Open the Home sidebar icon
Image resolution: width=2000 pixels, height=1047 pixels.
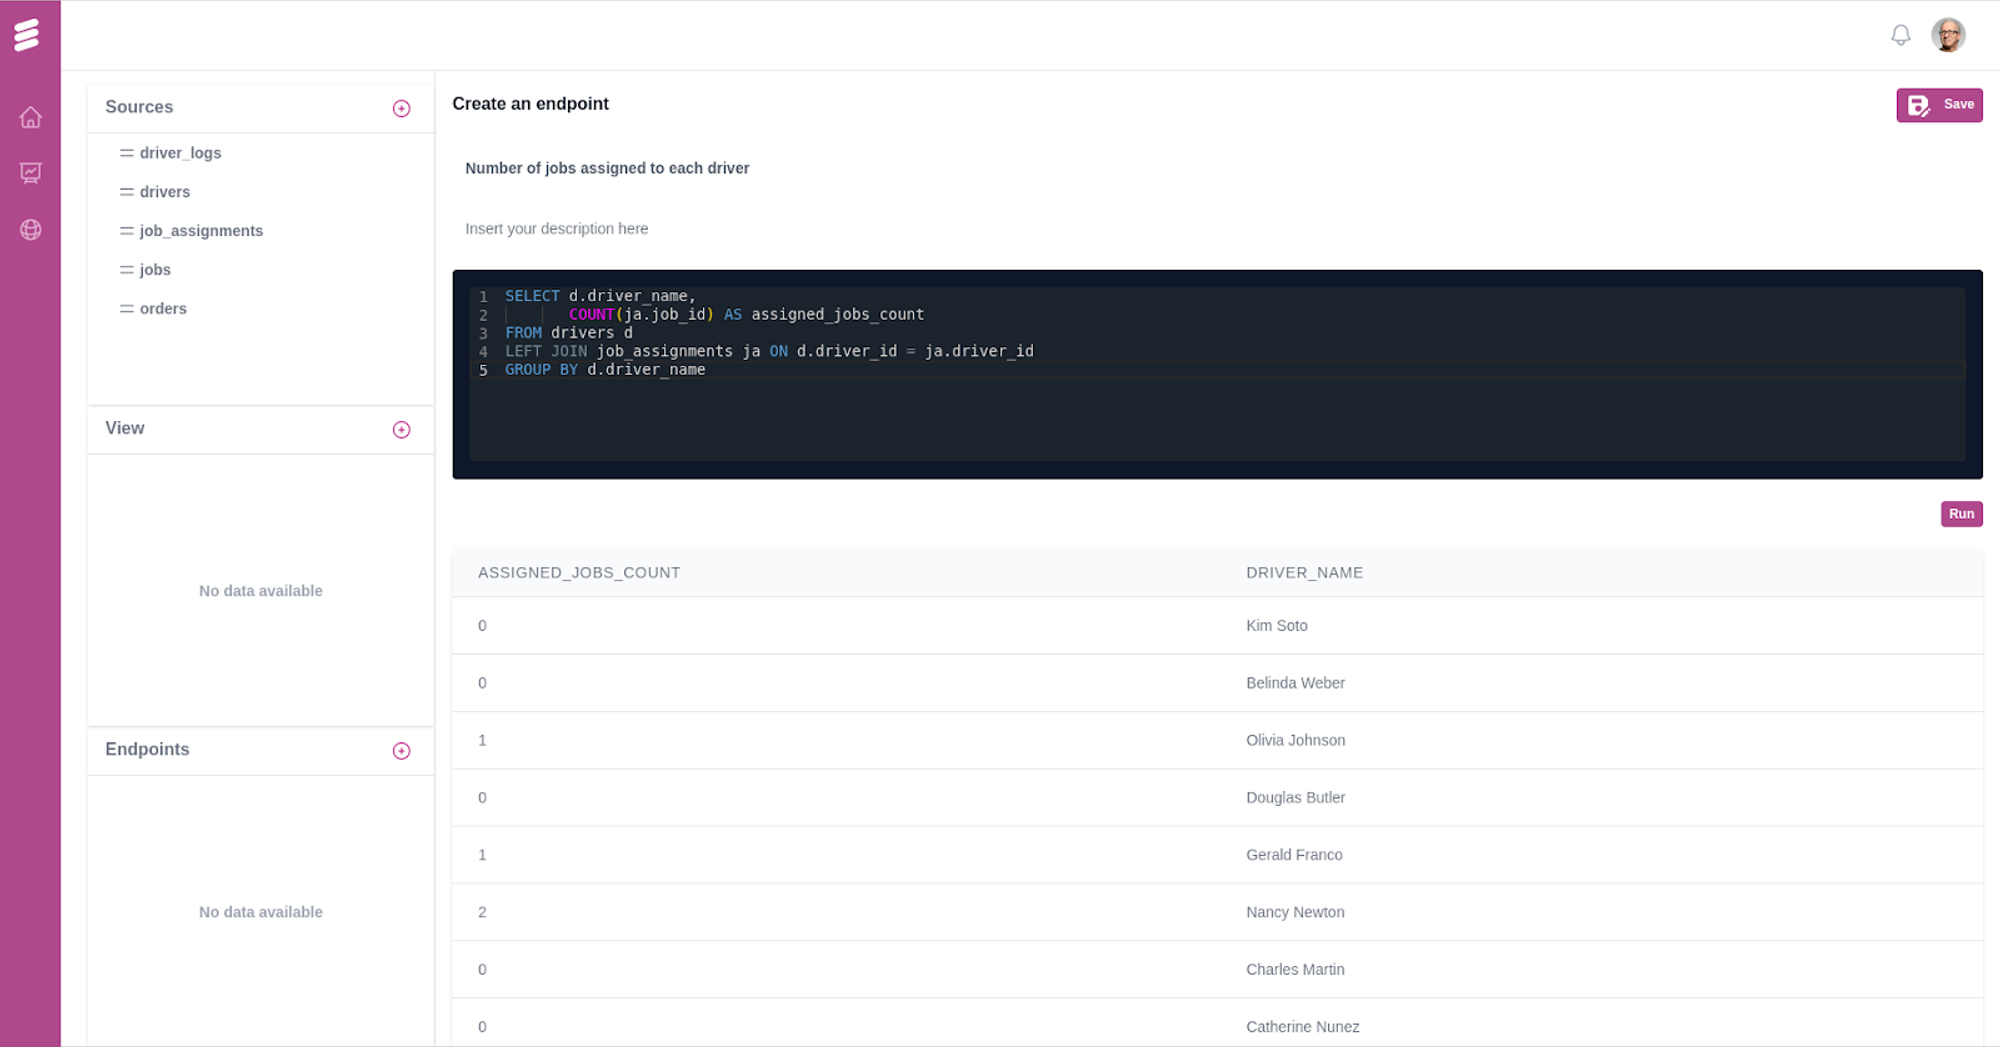(x=30, y=117)
